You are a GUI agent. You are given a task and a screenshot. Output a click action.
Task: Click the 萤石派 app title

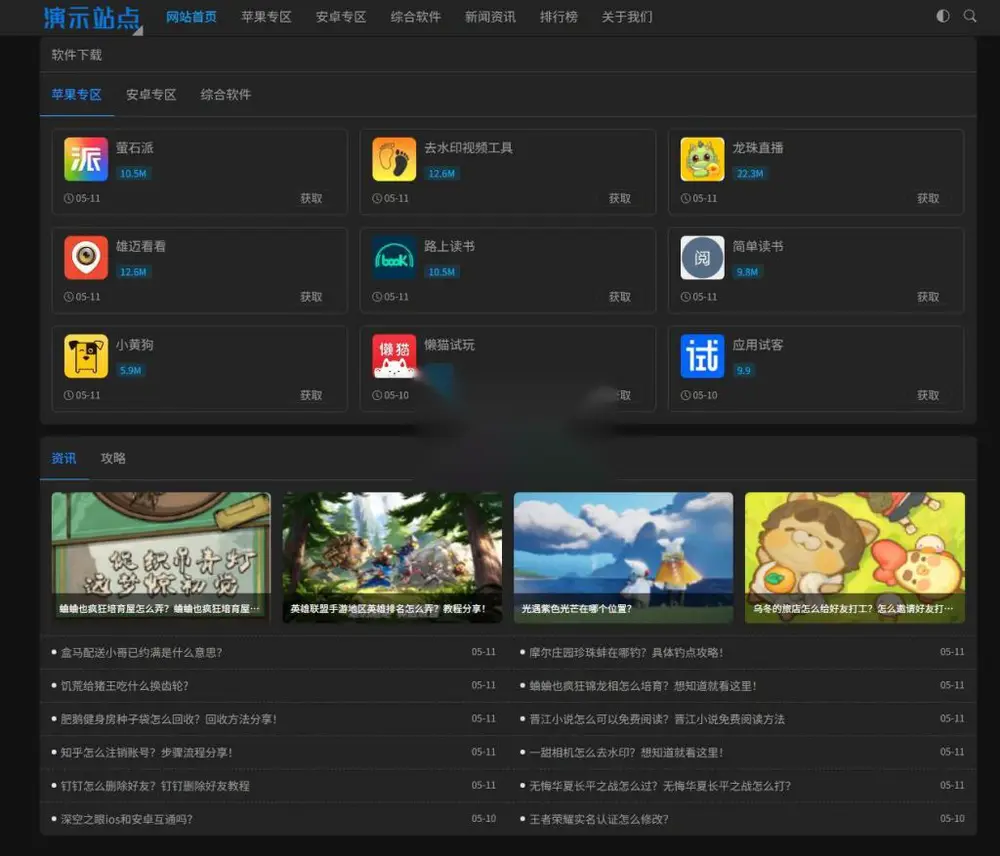(135, 148)
